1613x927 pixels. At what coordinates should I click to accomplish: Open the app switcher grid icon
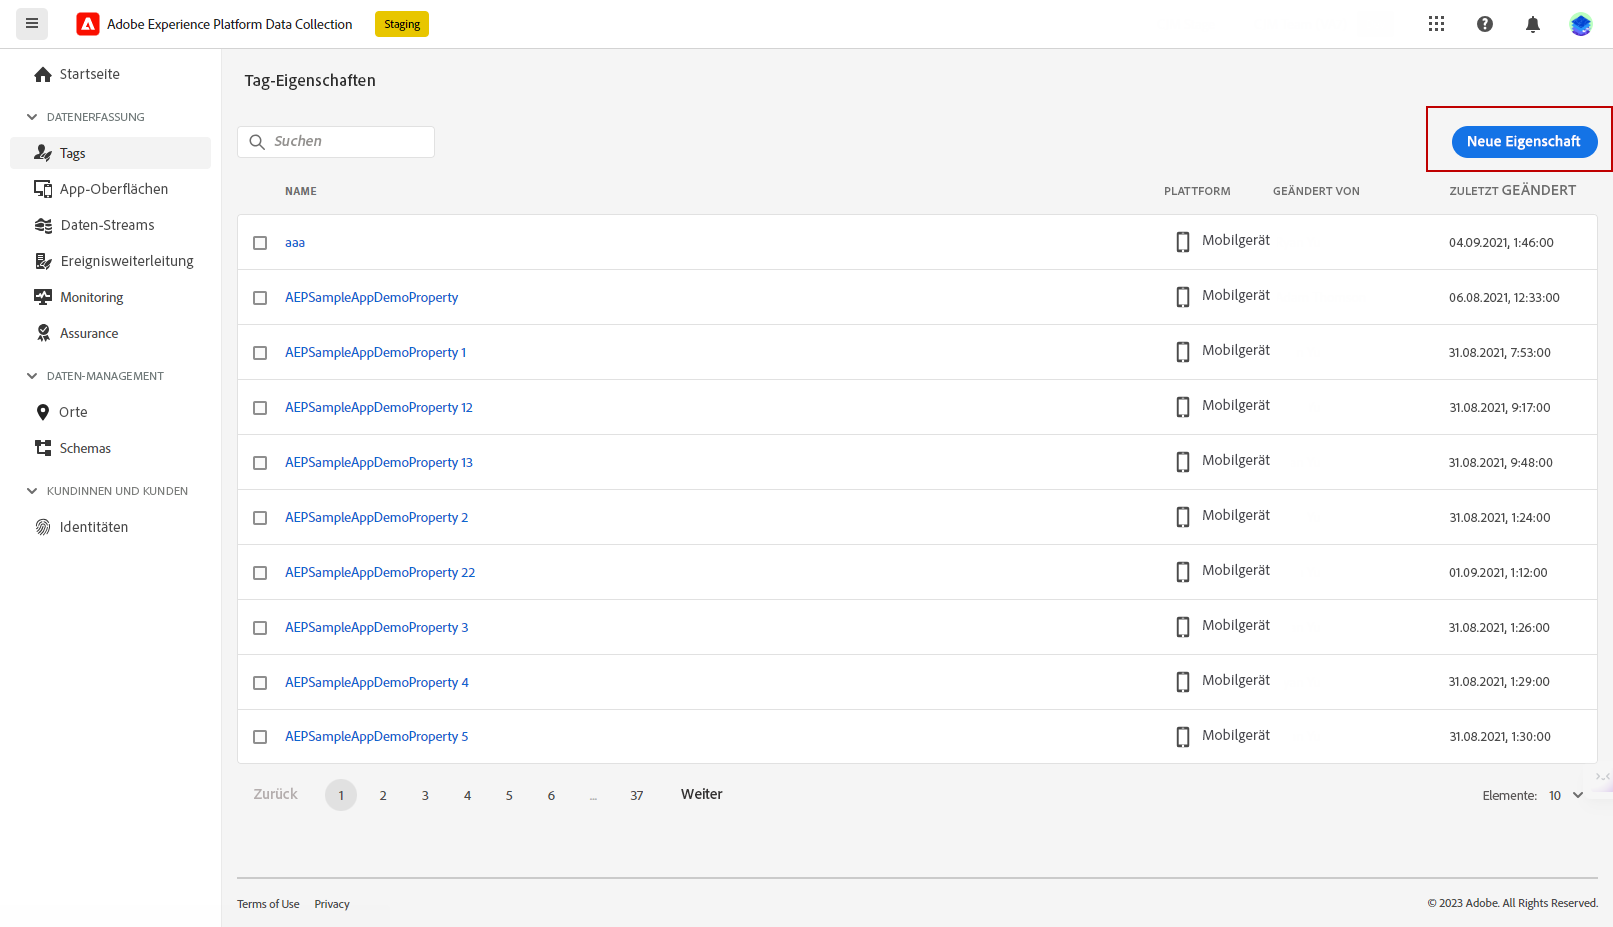(1436, 24)
